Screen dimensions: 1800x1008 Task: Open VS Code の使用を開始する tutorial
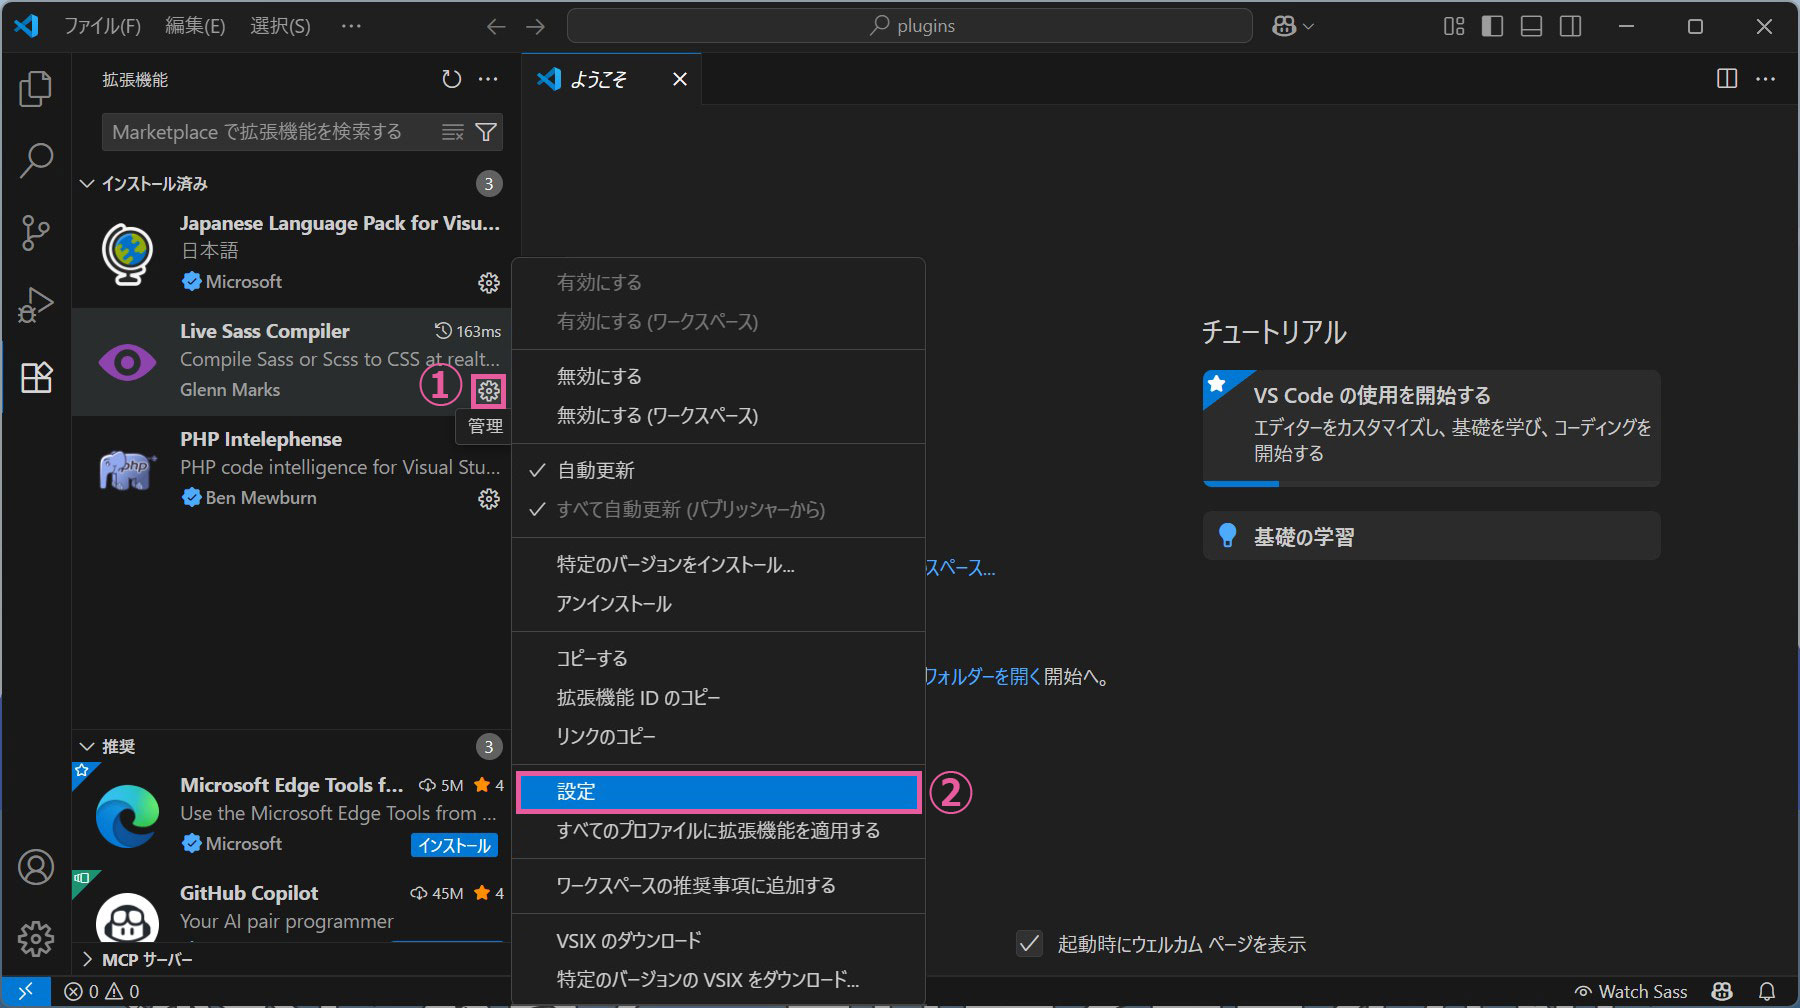1431,427
